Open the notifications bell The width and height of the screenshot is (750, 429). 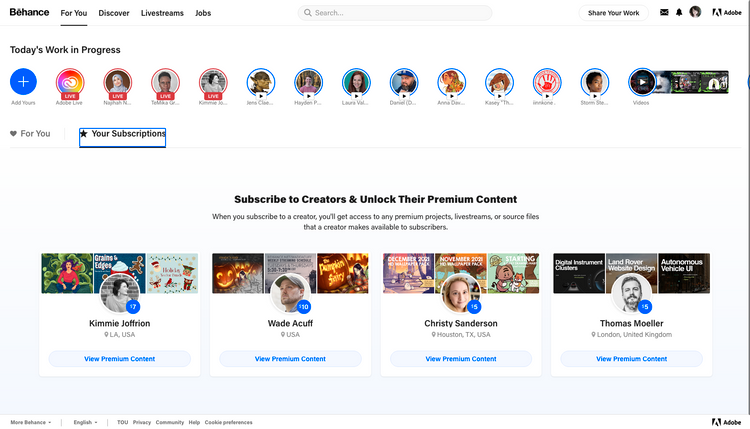tap(679, 12)
